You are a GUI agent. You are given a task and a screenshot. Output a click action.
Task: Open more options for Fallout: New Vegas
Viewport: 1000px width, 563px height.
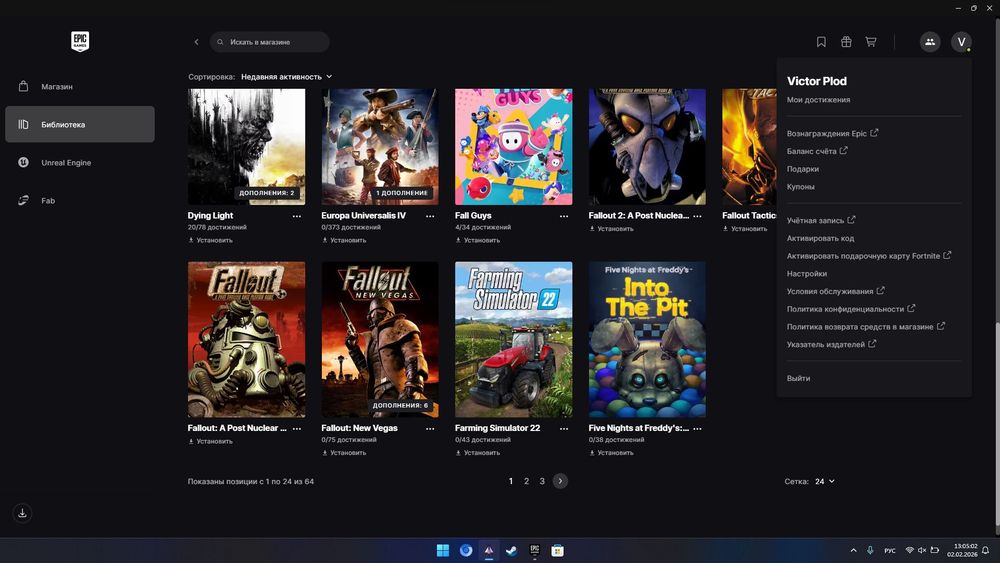430,428
